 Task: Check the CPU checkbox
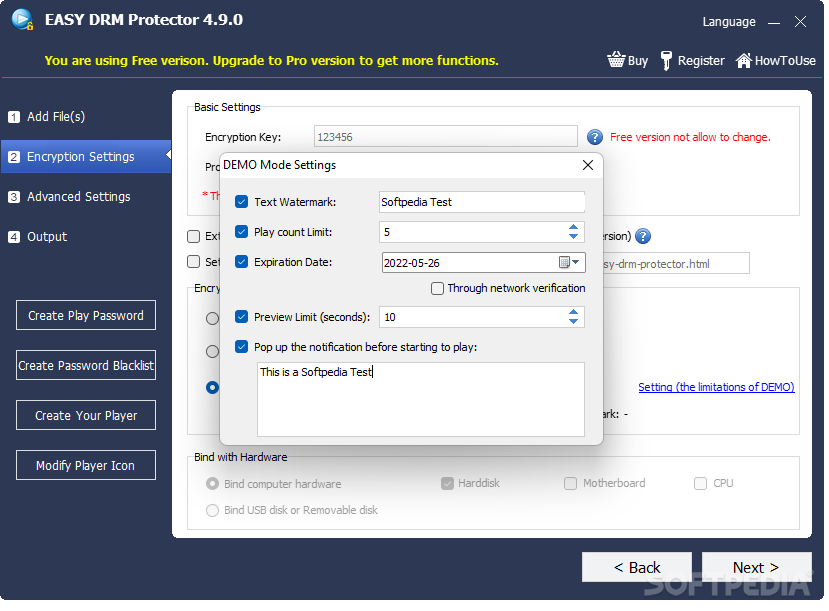click(701, 483)
